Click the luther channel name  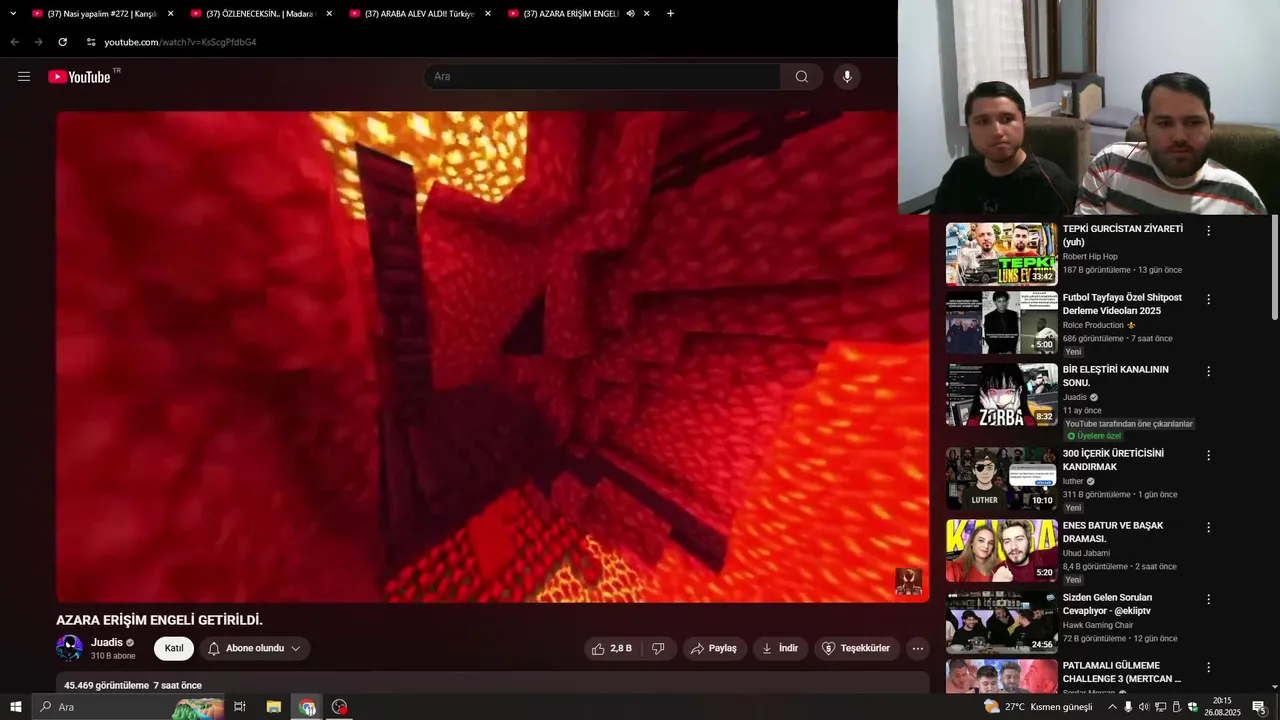coord(1073,481)
